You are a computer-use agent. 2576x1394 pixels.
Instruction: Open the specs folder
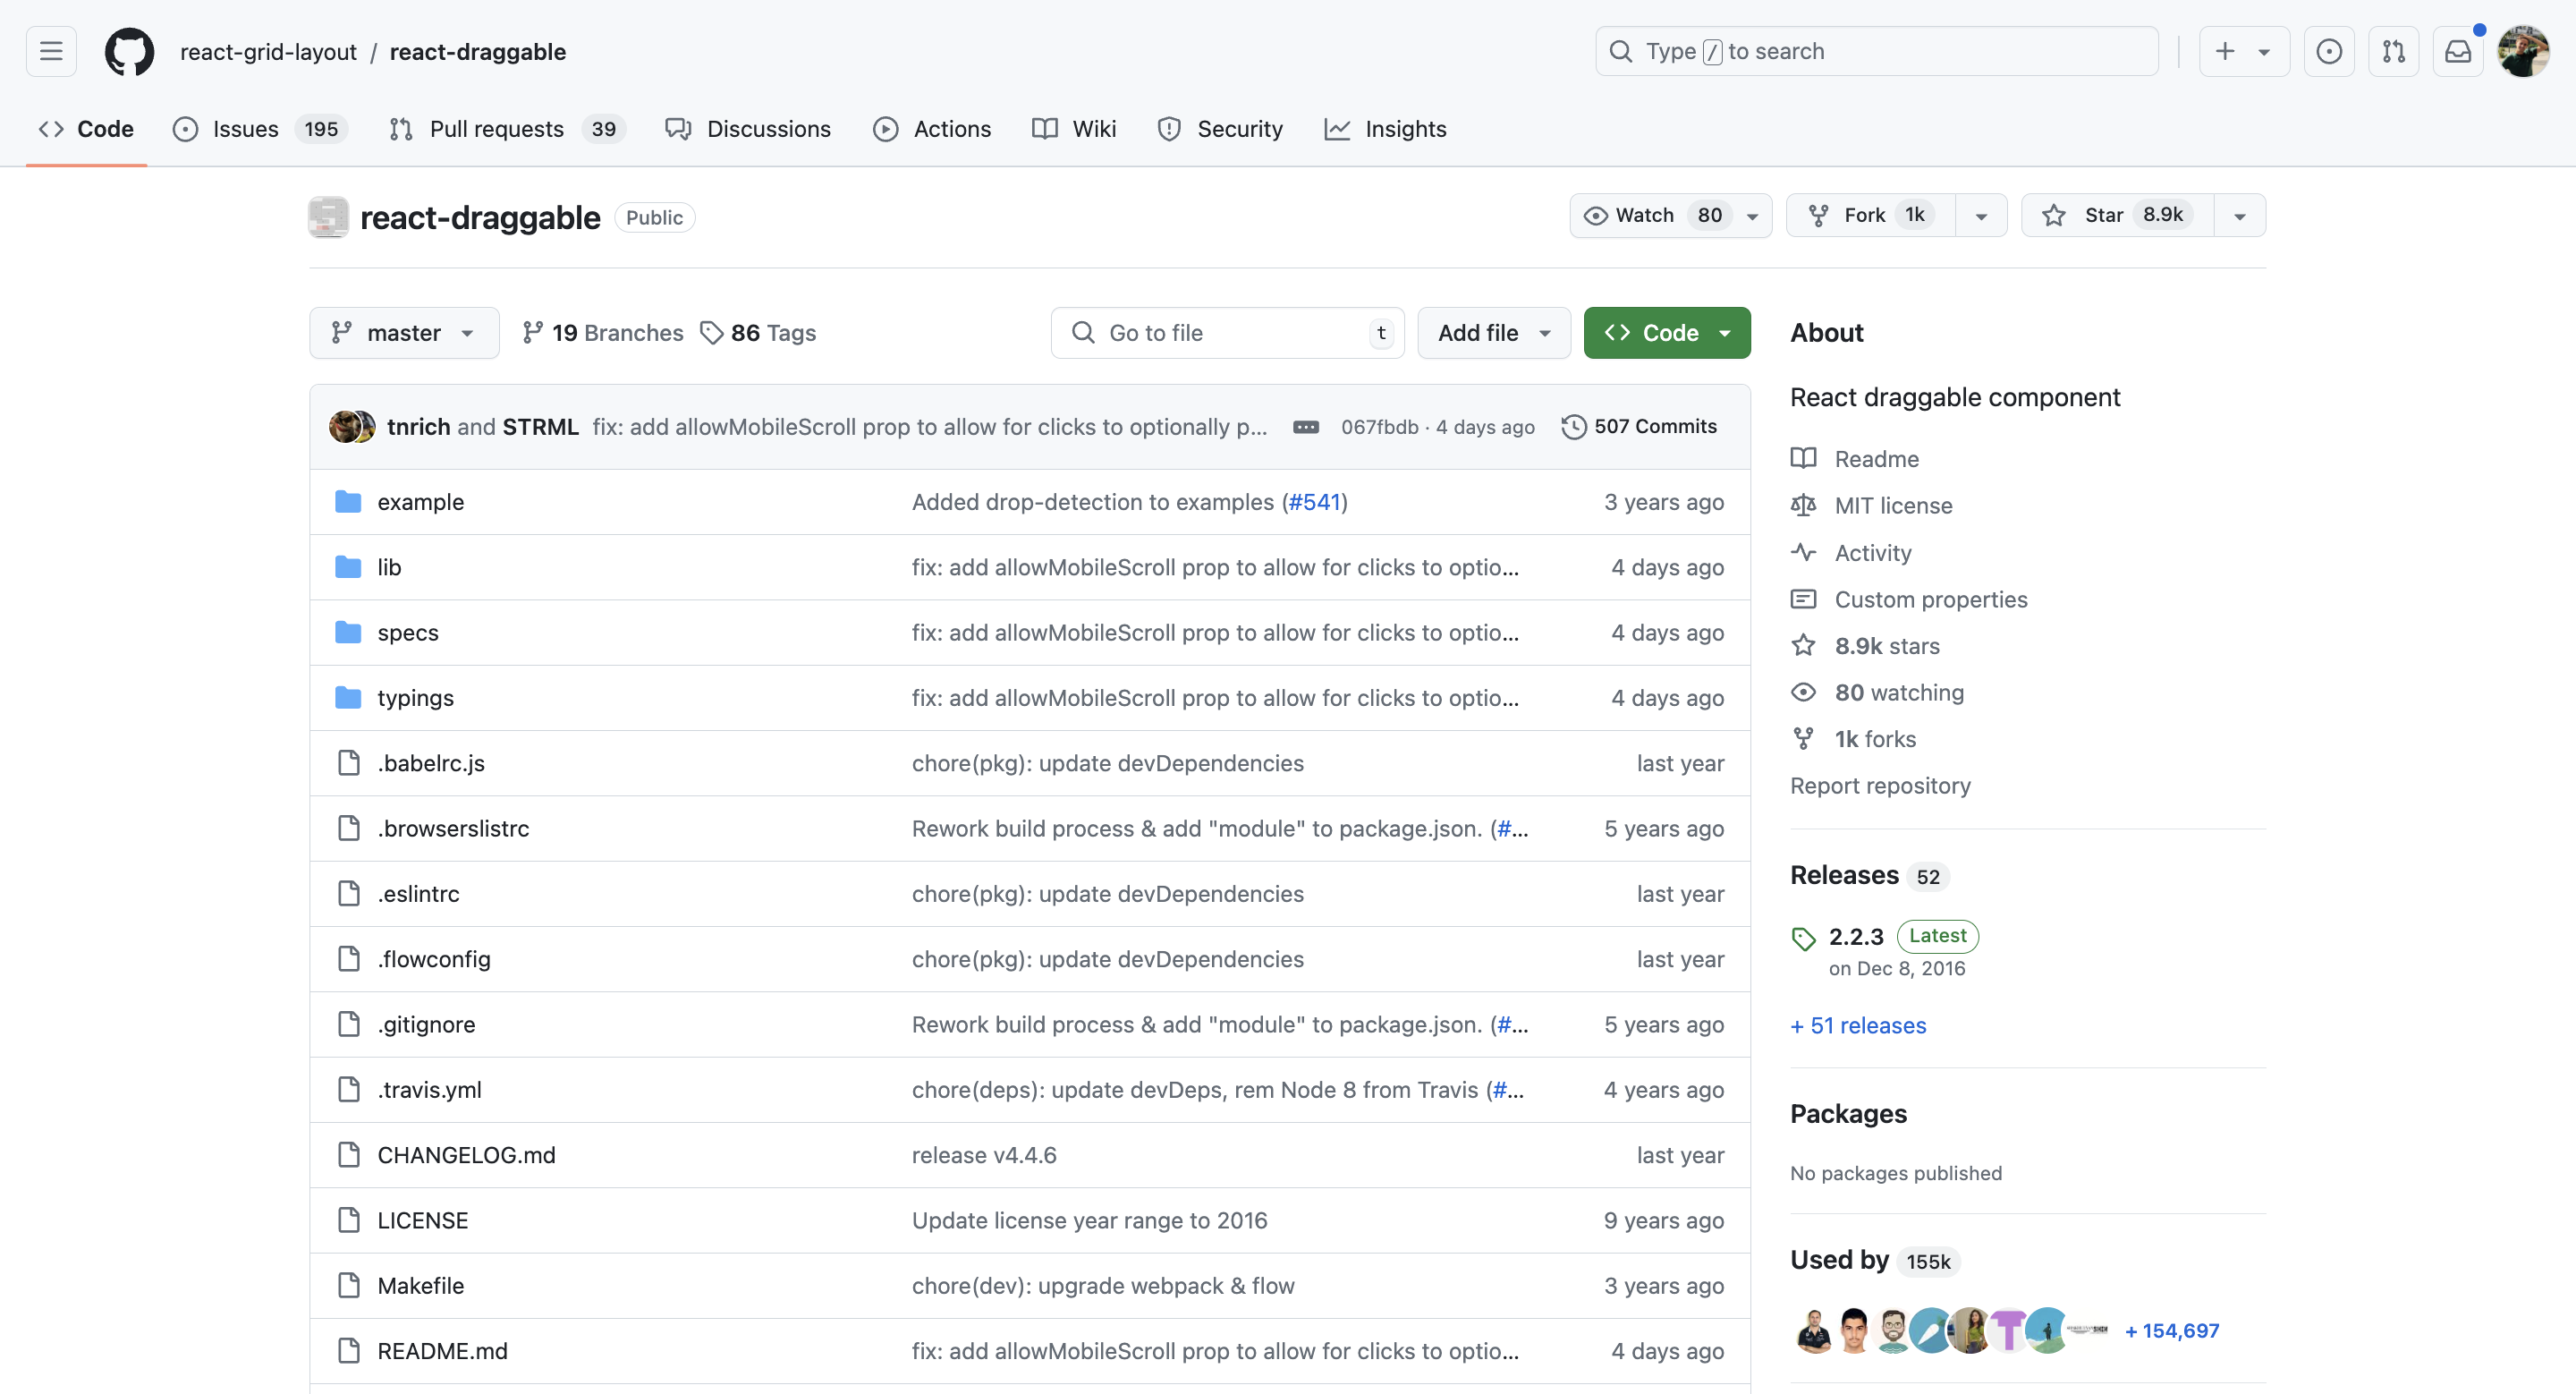tap(407, 632)
